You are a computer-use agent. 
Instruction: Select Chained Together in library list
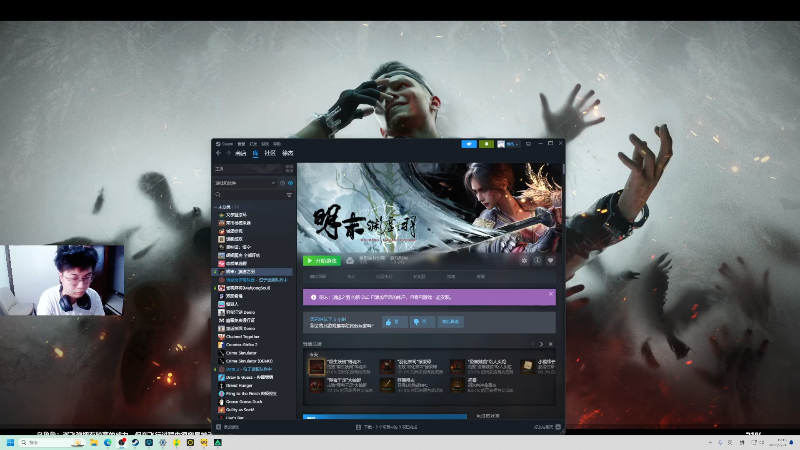click(243, 337)
